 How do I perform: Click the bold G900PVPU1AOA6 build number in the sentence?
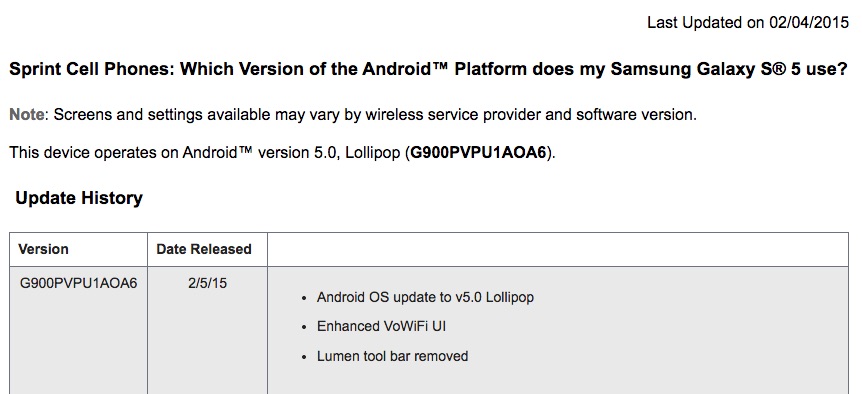[479, 152]
